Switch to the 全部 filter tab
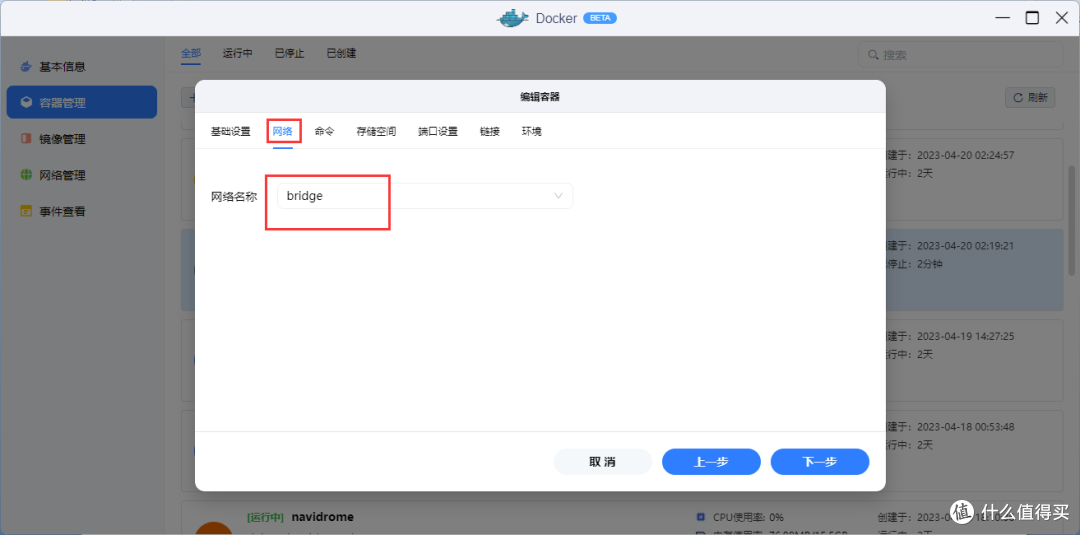Image resolution: width=1080 pixels, height=535 pixels. coord(191,53)
